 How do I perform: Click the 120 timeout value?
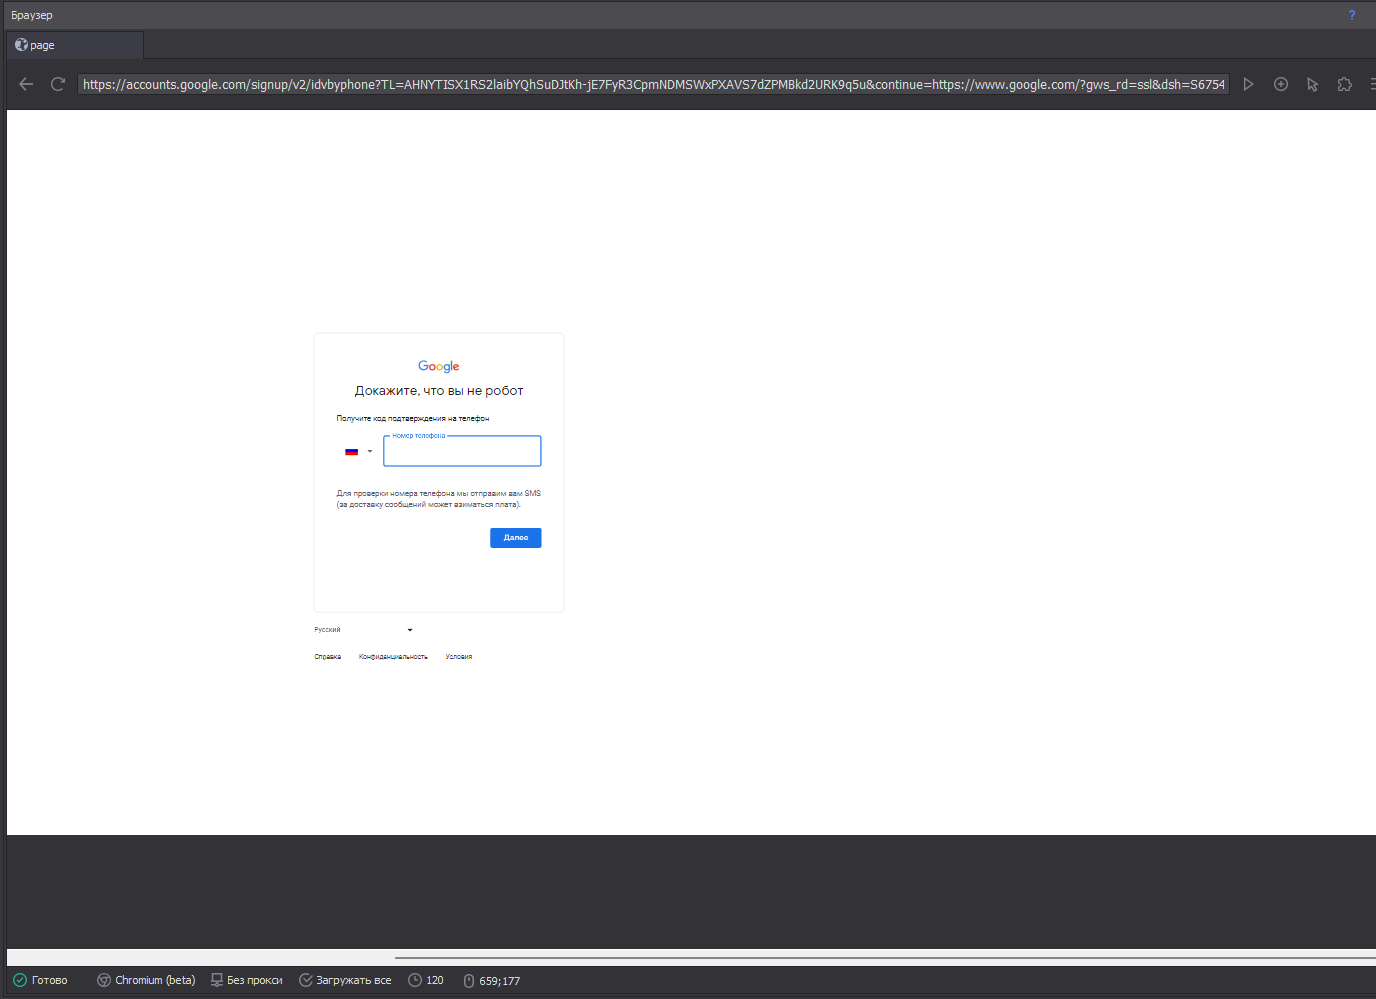(x=435, y=980)
